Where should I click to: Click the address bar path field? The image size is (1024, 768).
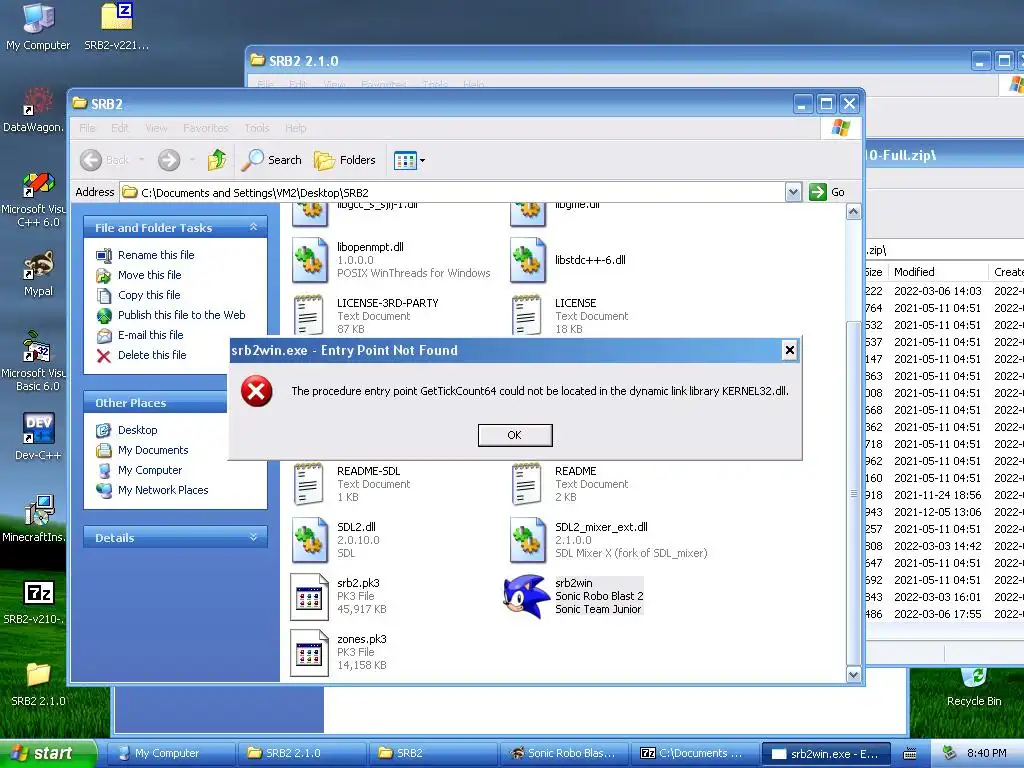(x=453, y=192)
